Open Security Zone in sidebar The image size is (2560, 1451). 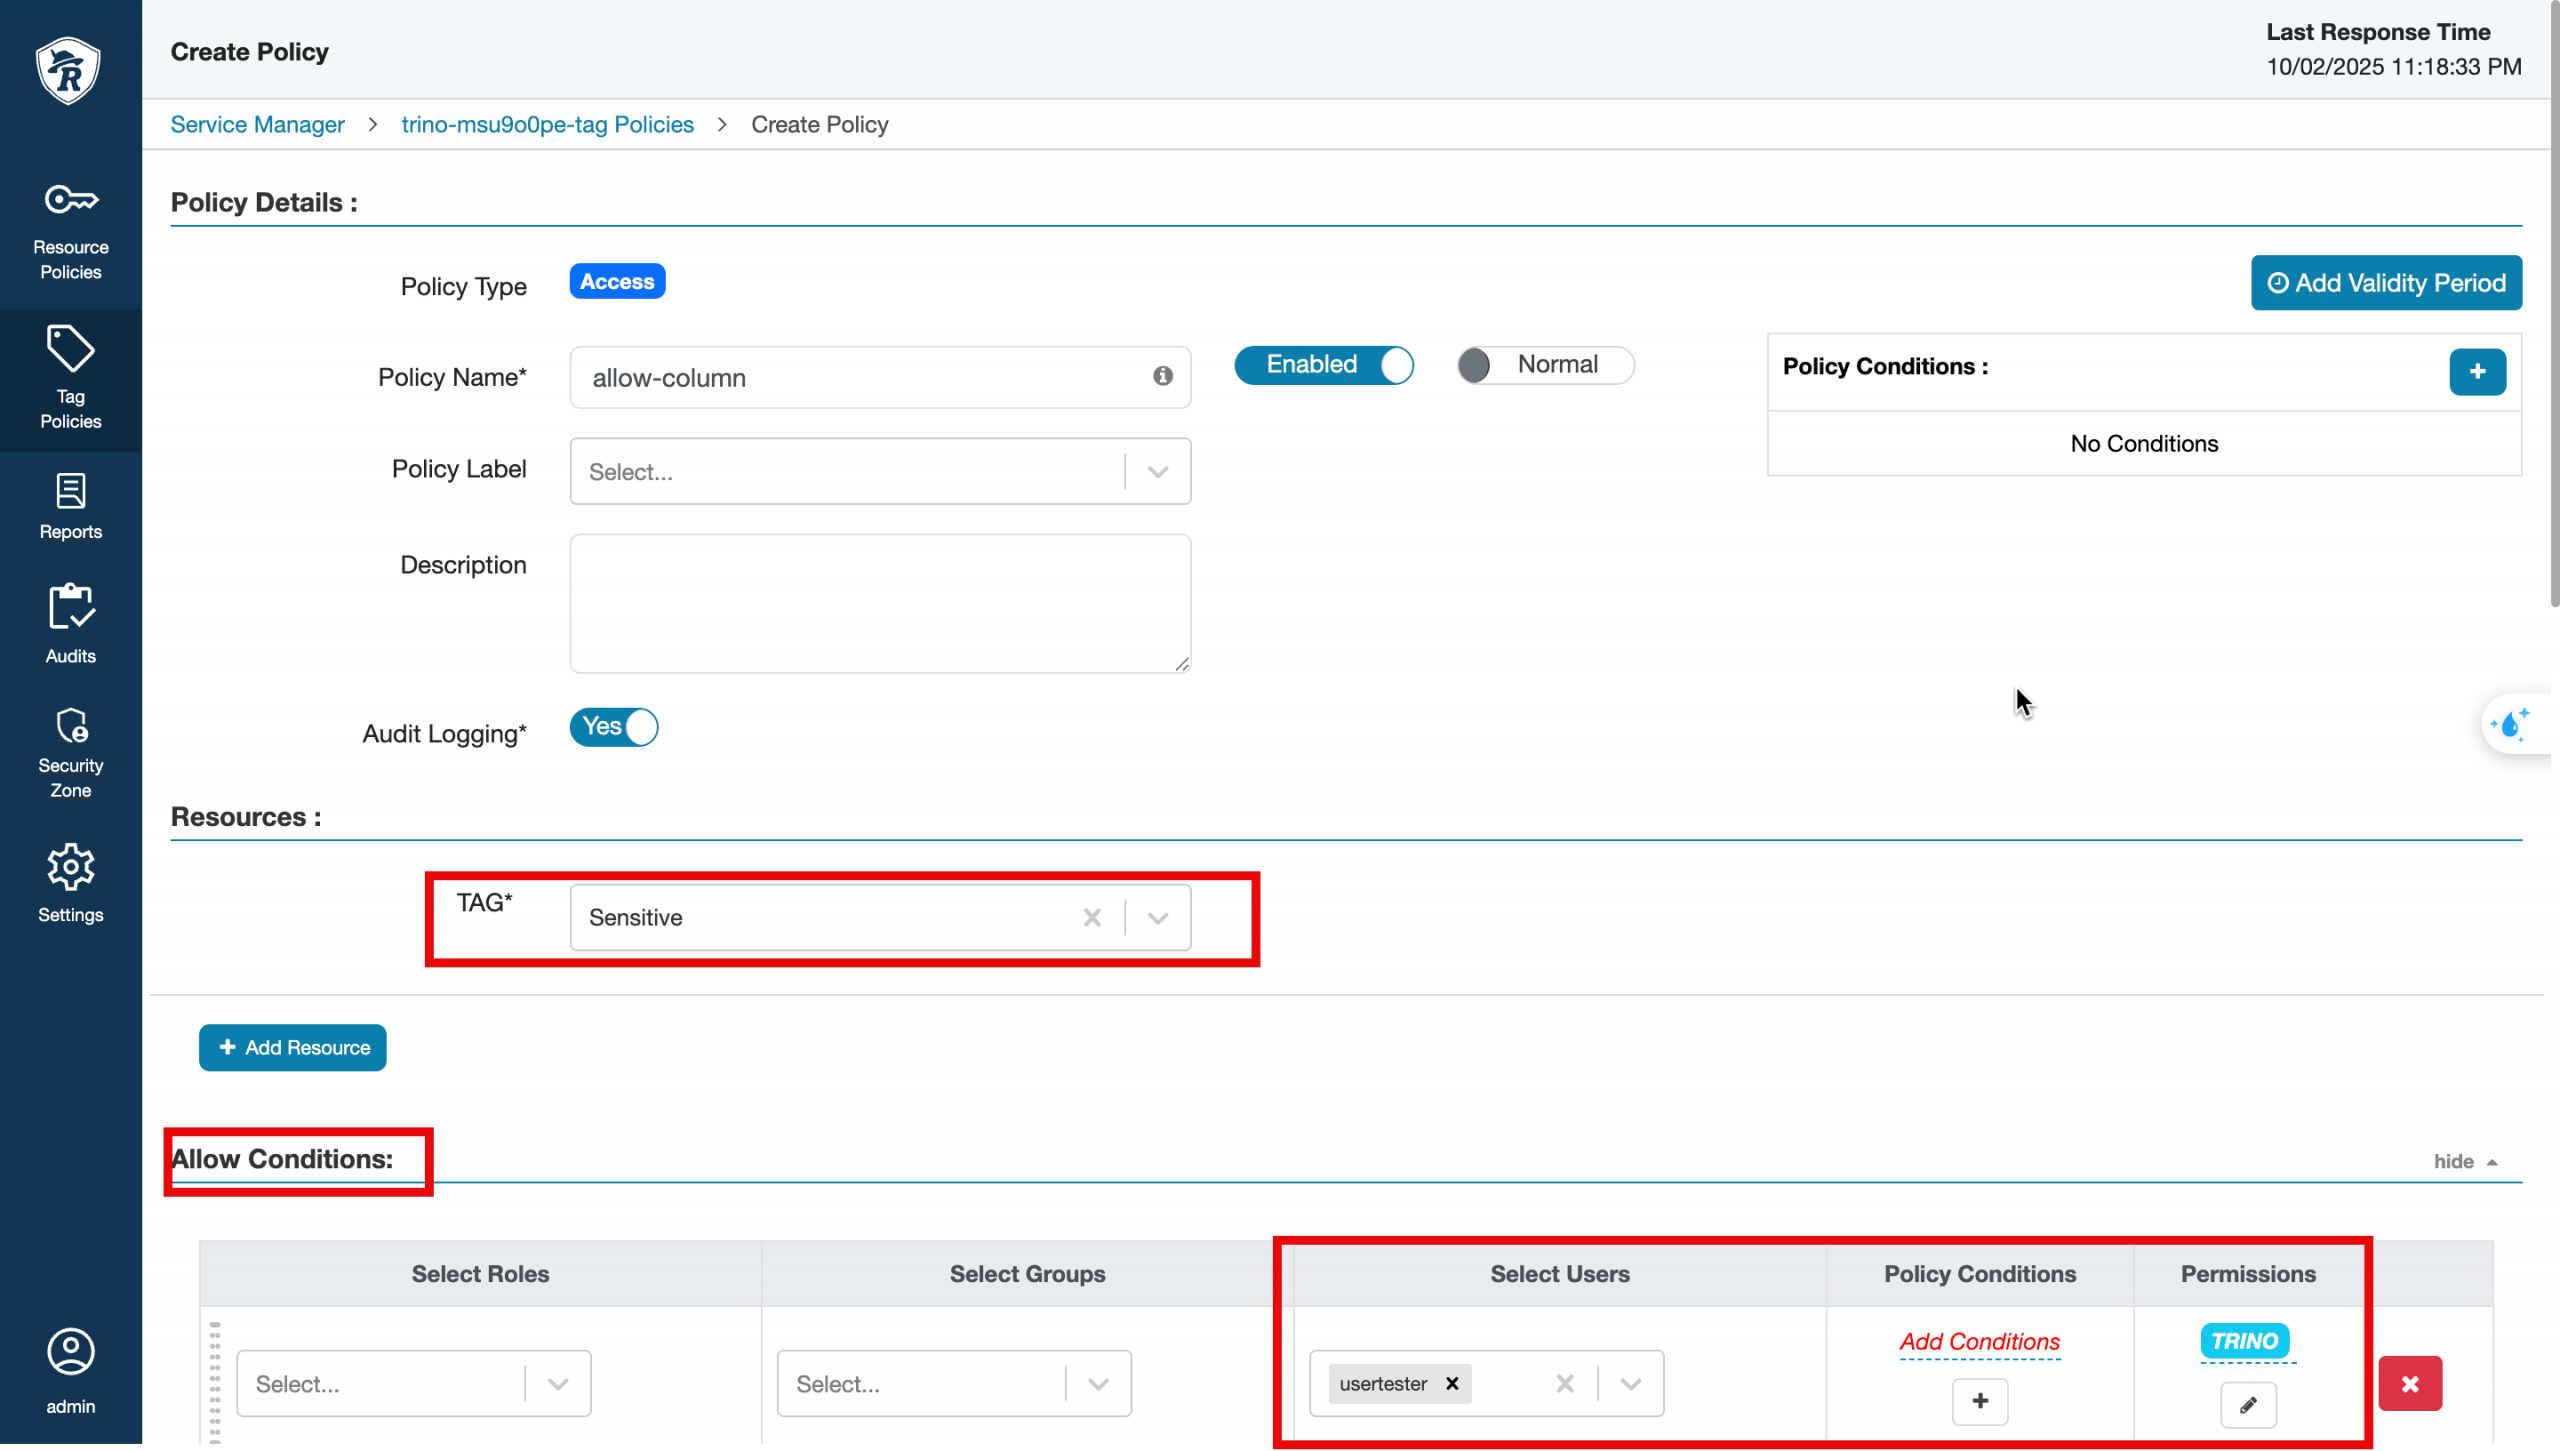click(70, 751)
